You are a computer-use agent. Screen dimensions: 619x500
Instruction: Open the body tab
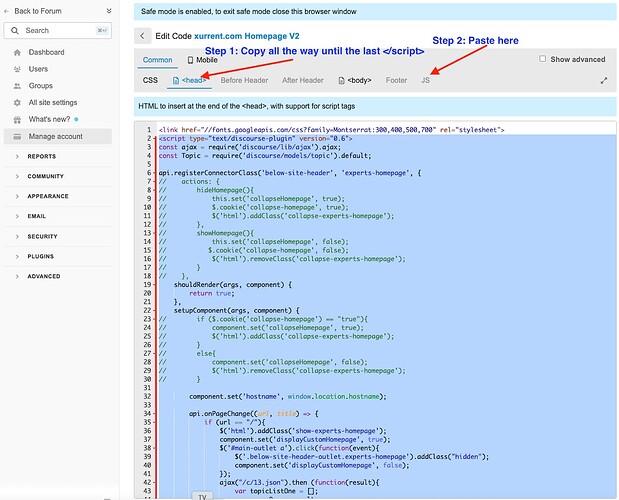pyautogui.click(x=355, y=81)
